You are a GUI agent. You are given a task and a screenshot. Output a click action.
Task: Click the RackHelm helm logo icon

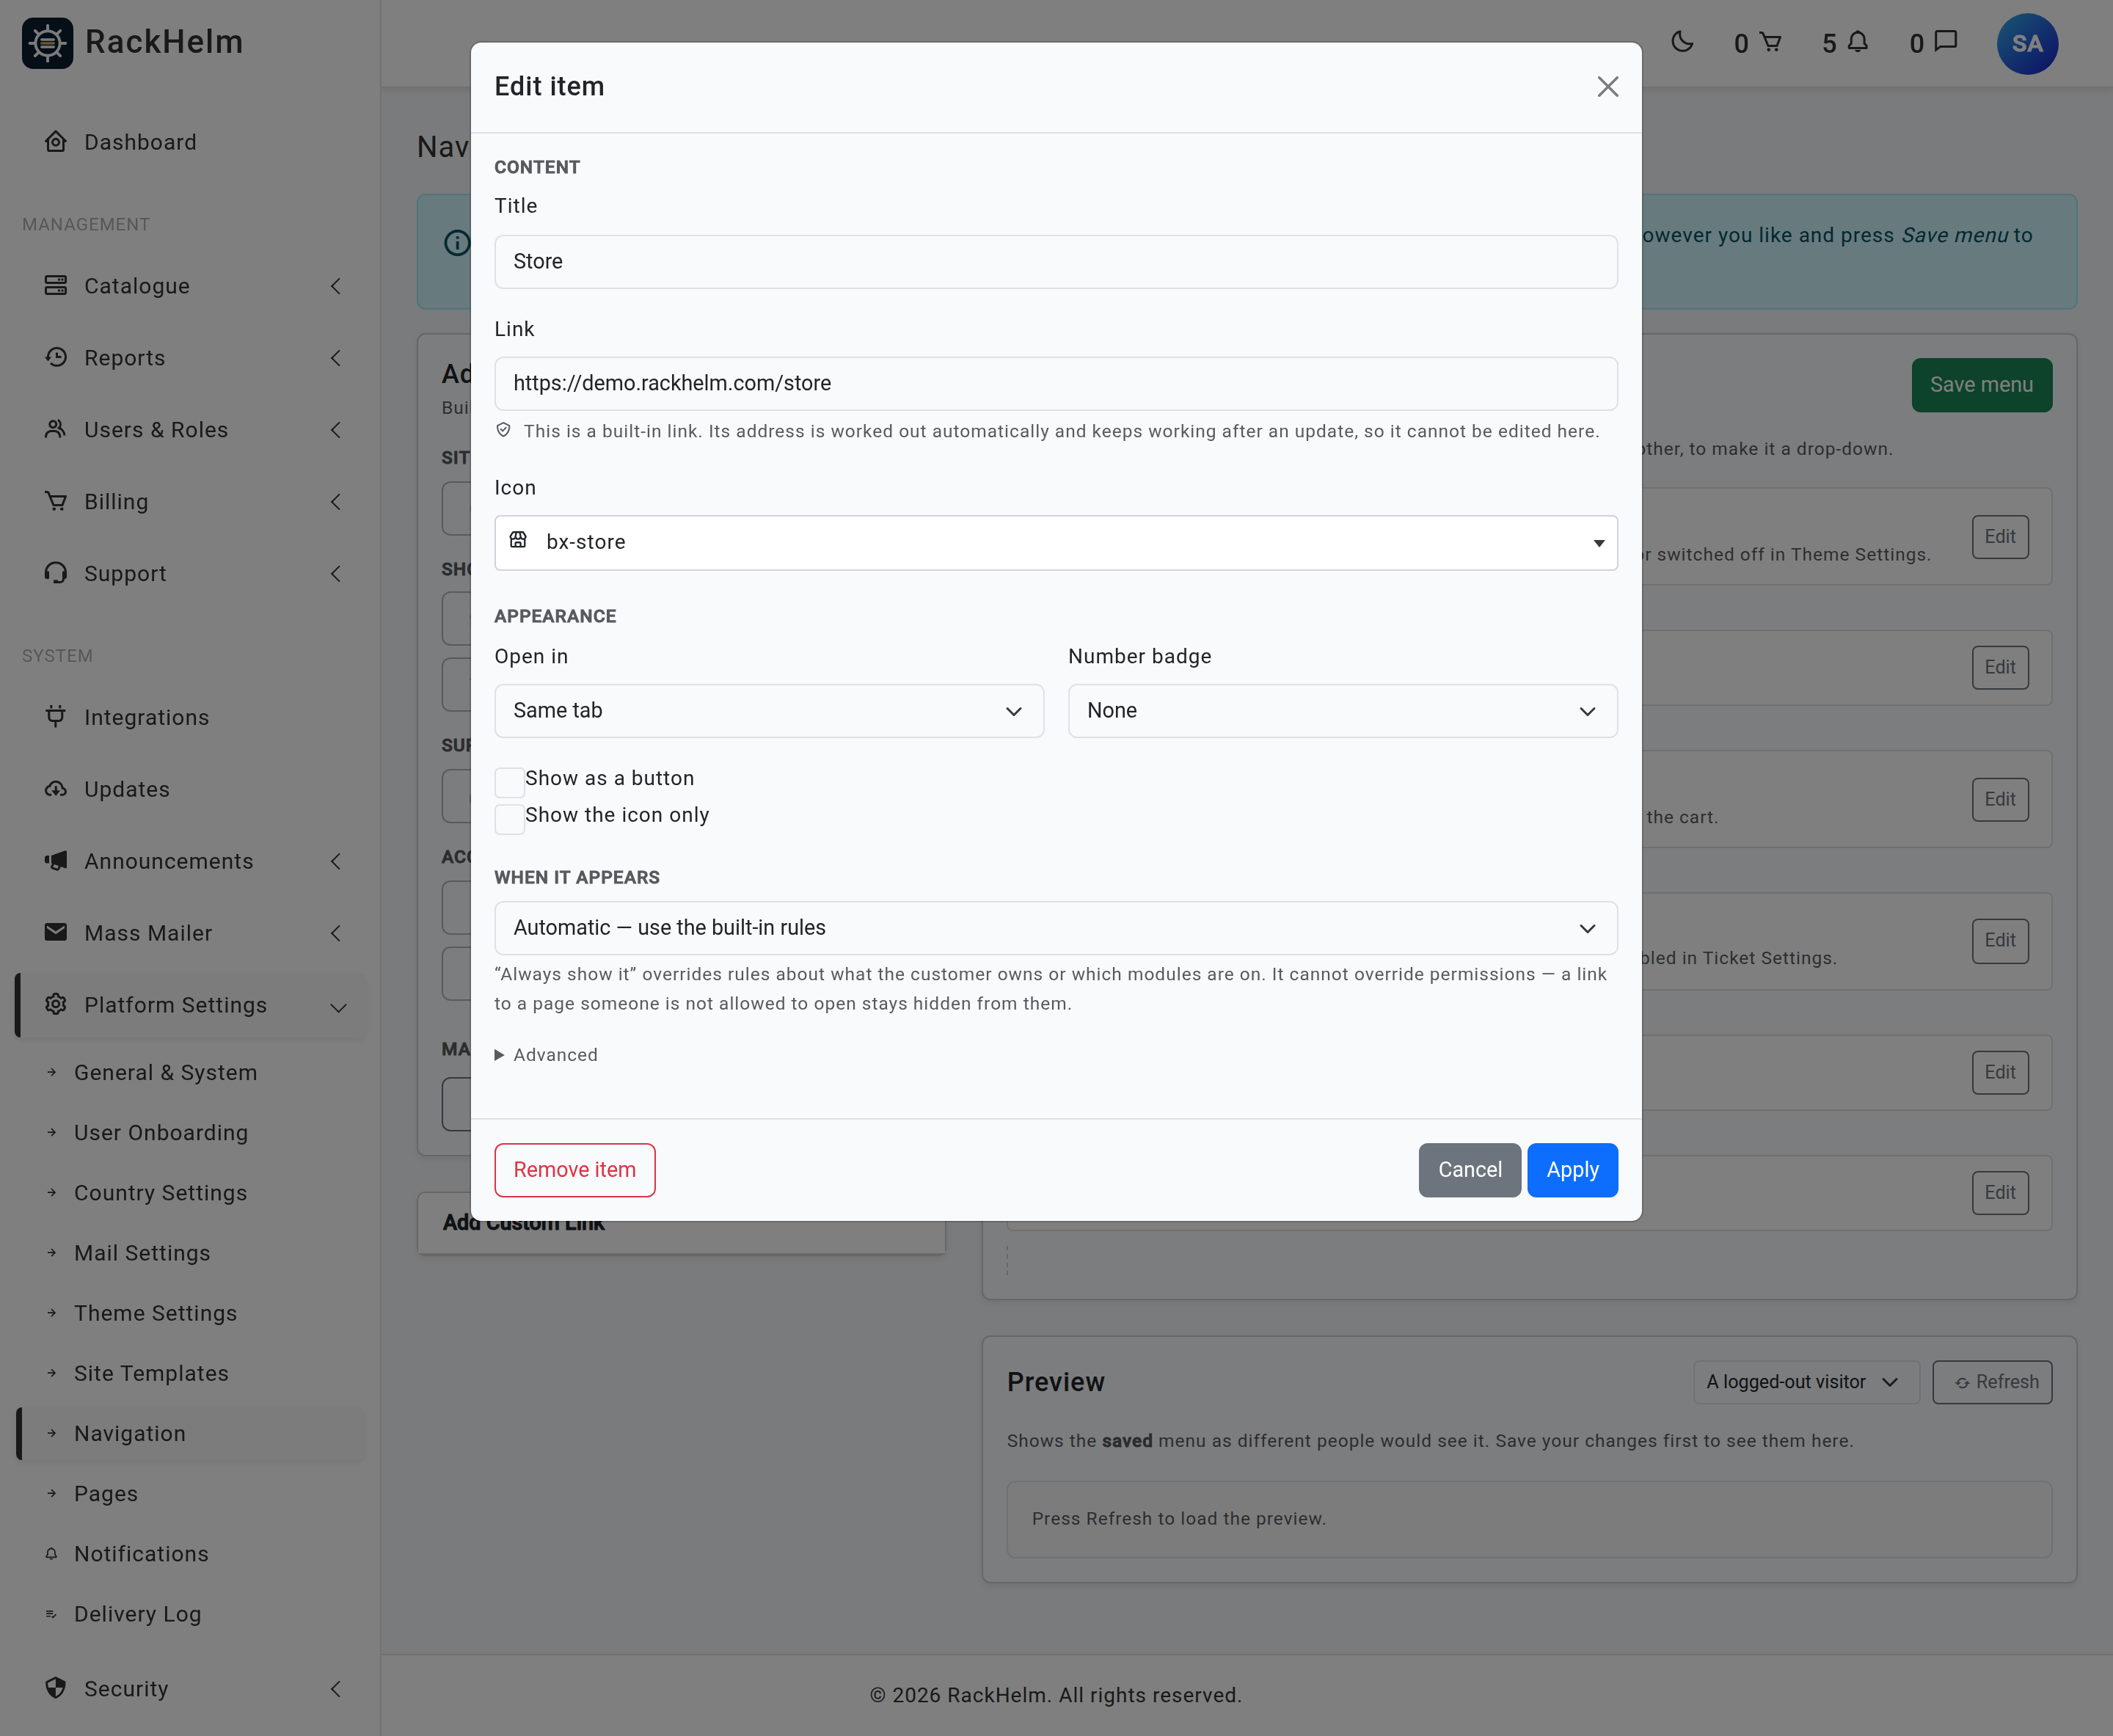point(47,43)
